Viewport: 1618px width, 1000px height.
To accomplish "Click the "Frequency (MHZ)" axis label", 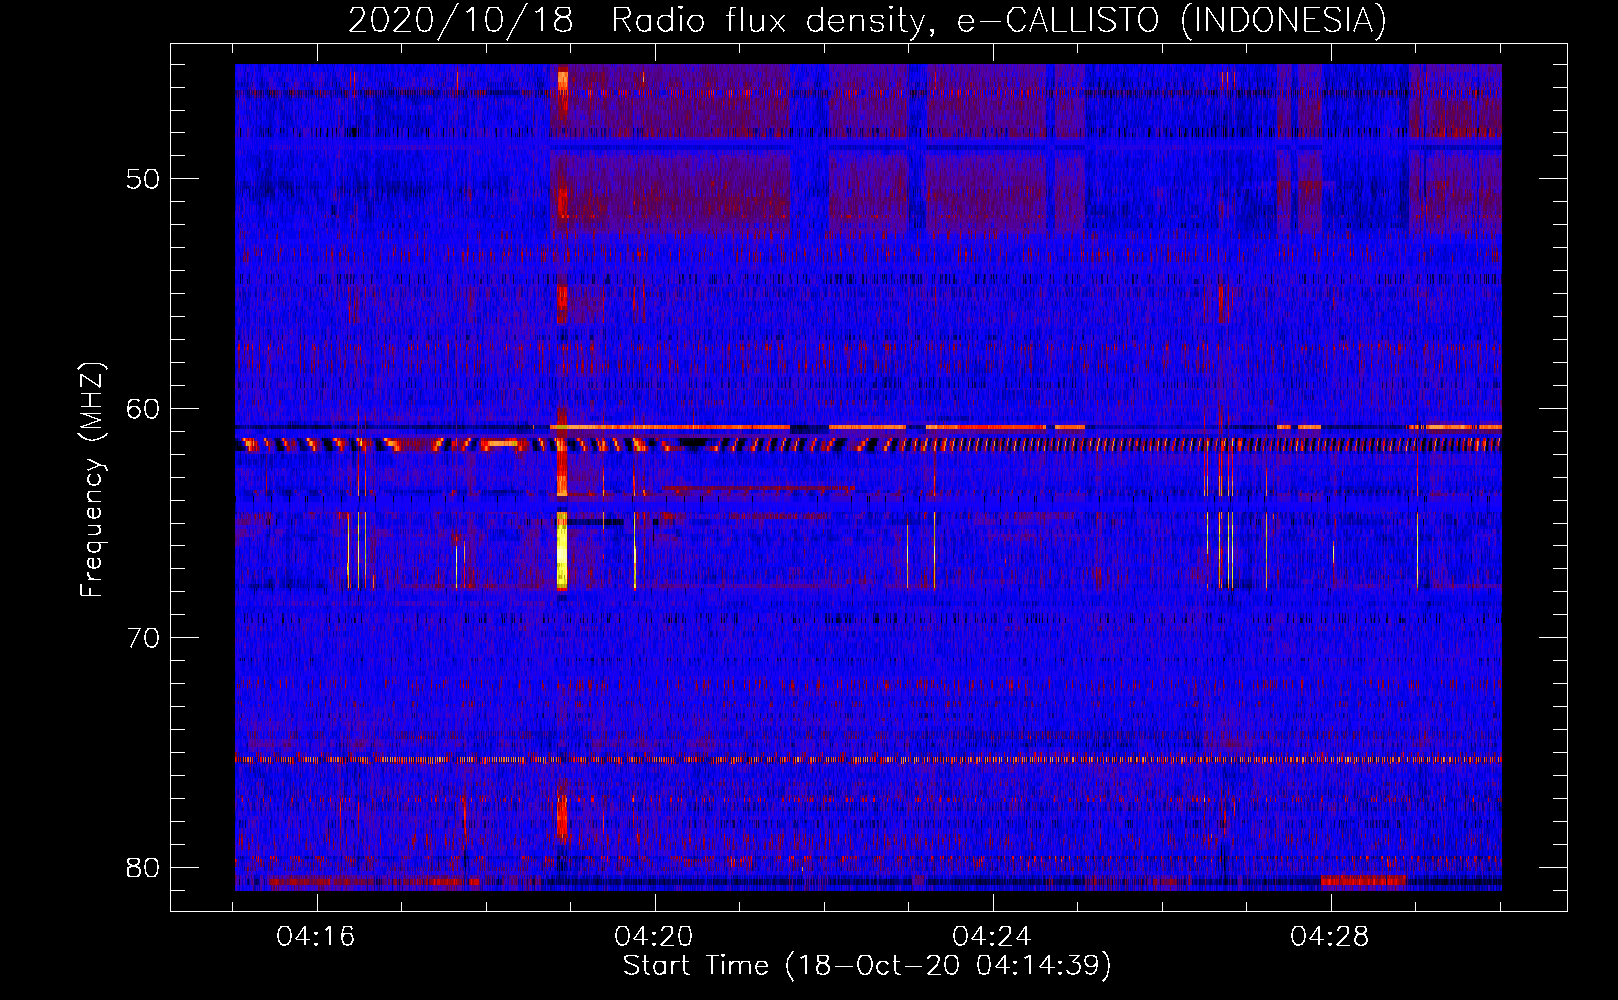I will coord(91,480).
